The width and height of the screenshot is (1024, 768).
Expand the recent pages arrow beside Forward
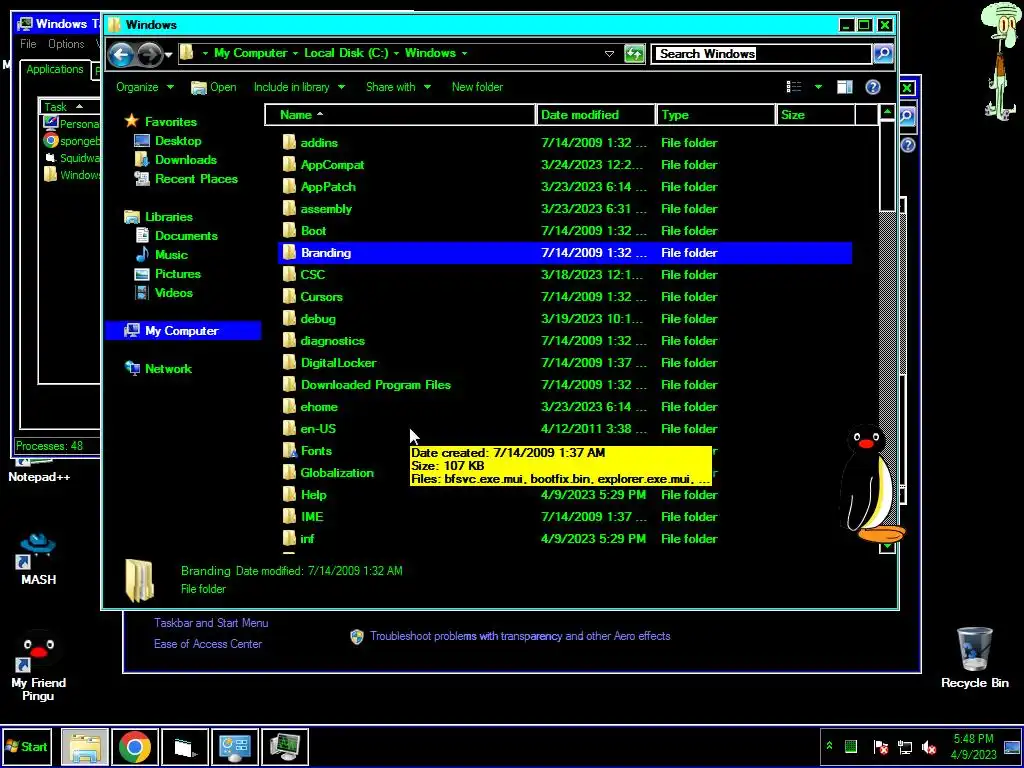click(168, 54)
